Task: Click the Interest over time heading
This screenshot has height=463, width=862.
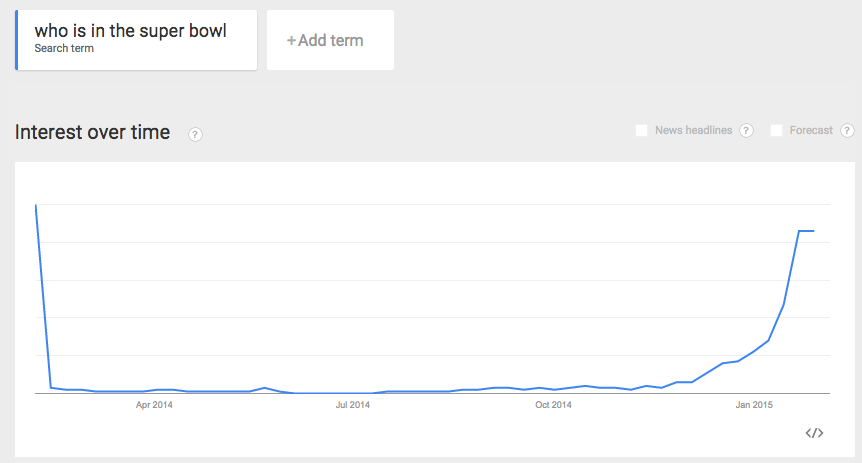Action: pos(93,132)
